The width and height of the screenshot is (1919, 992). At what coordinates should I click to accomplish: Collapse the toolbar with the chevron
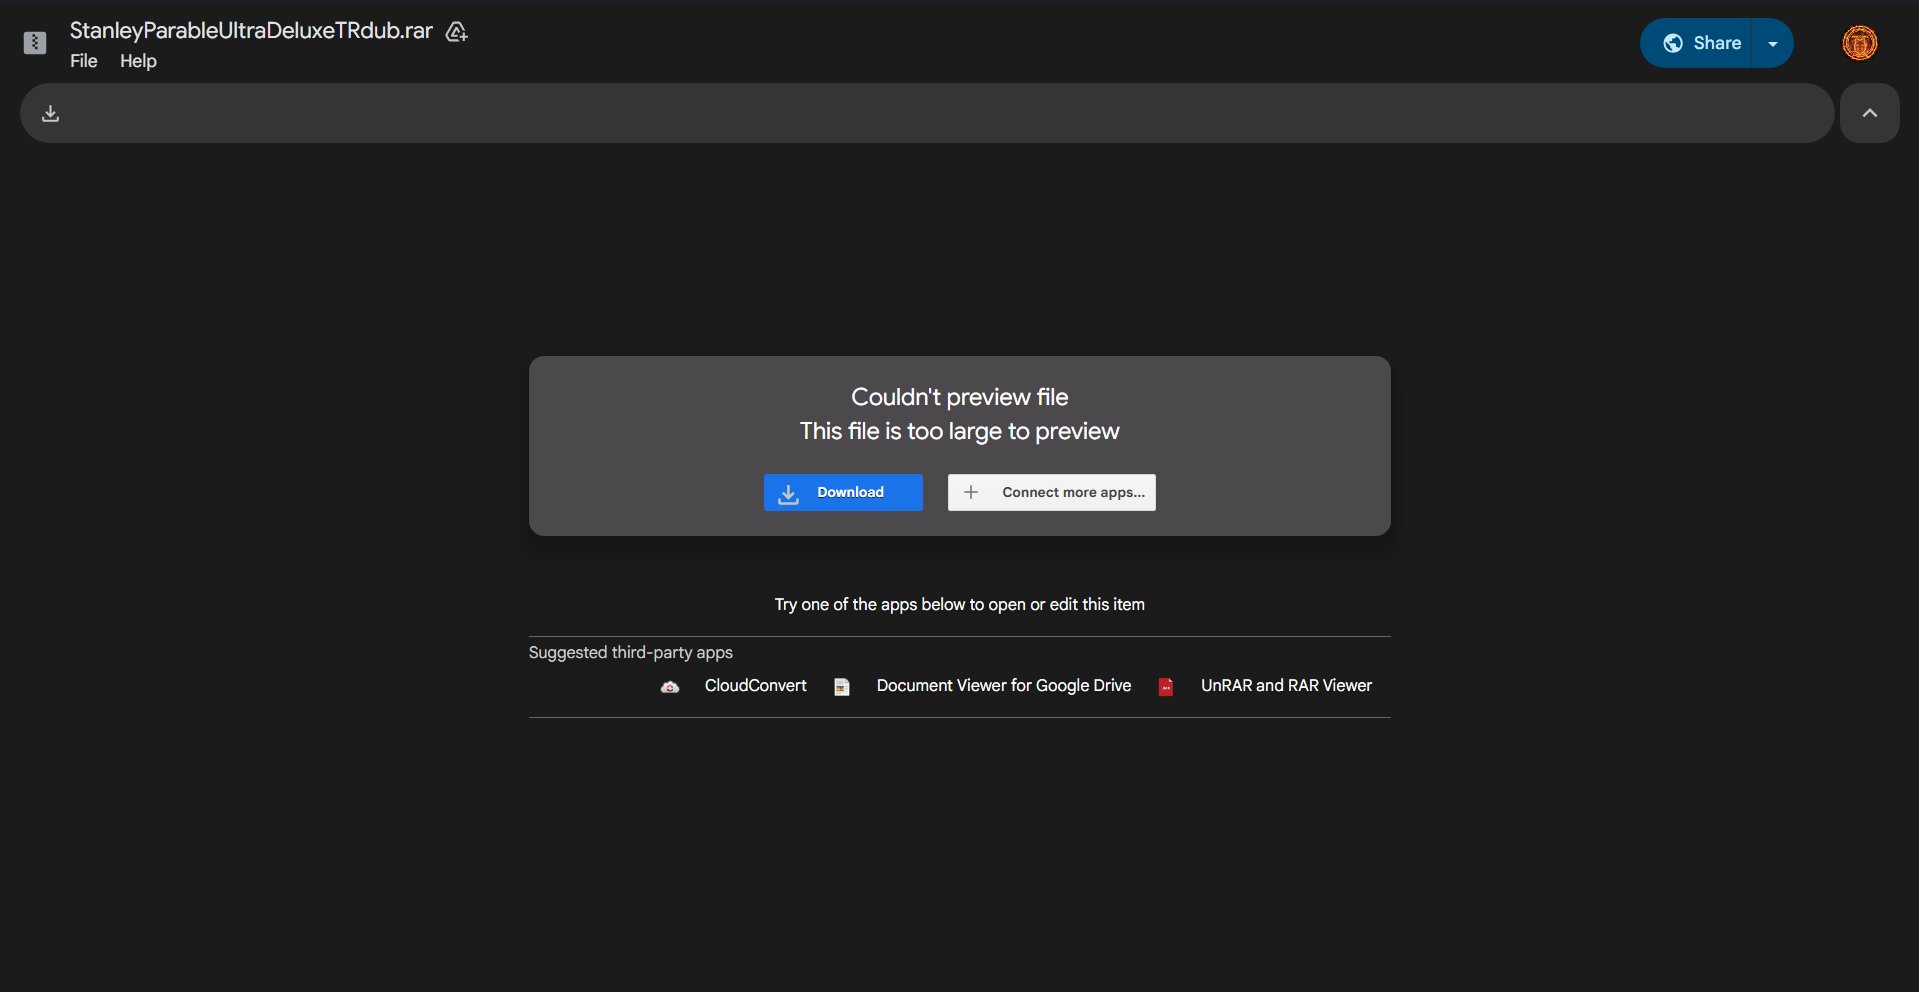pyautogui.click(x=1869, y=113)
